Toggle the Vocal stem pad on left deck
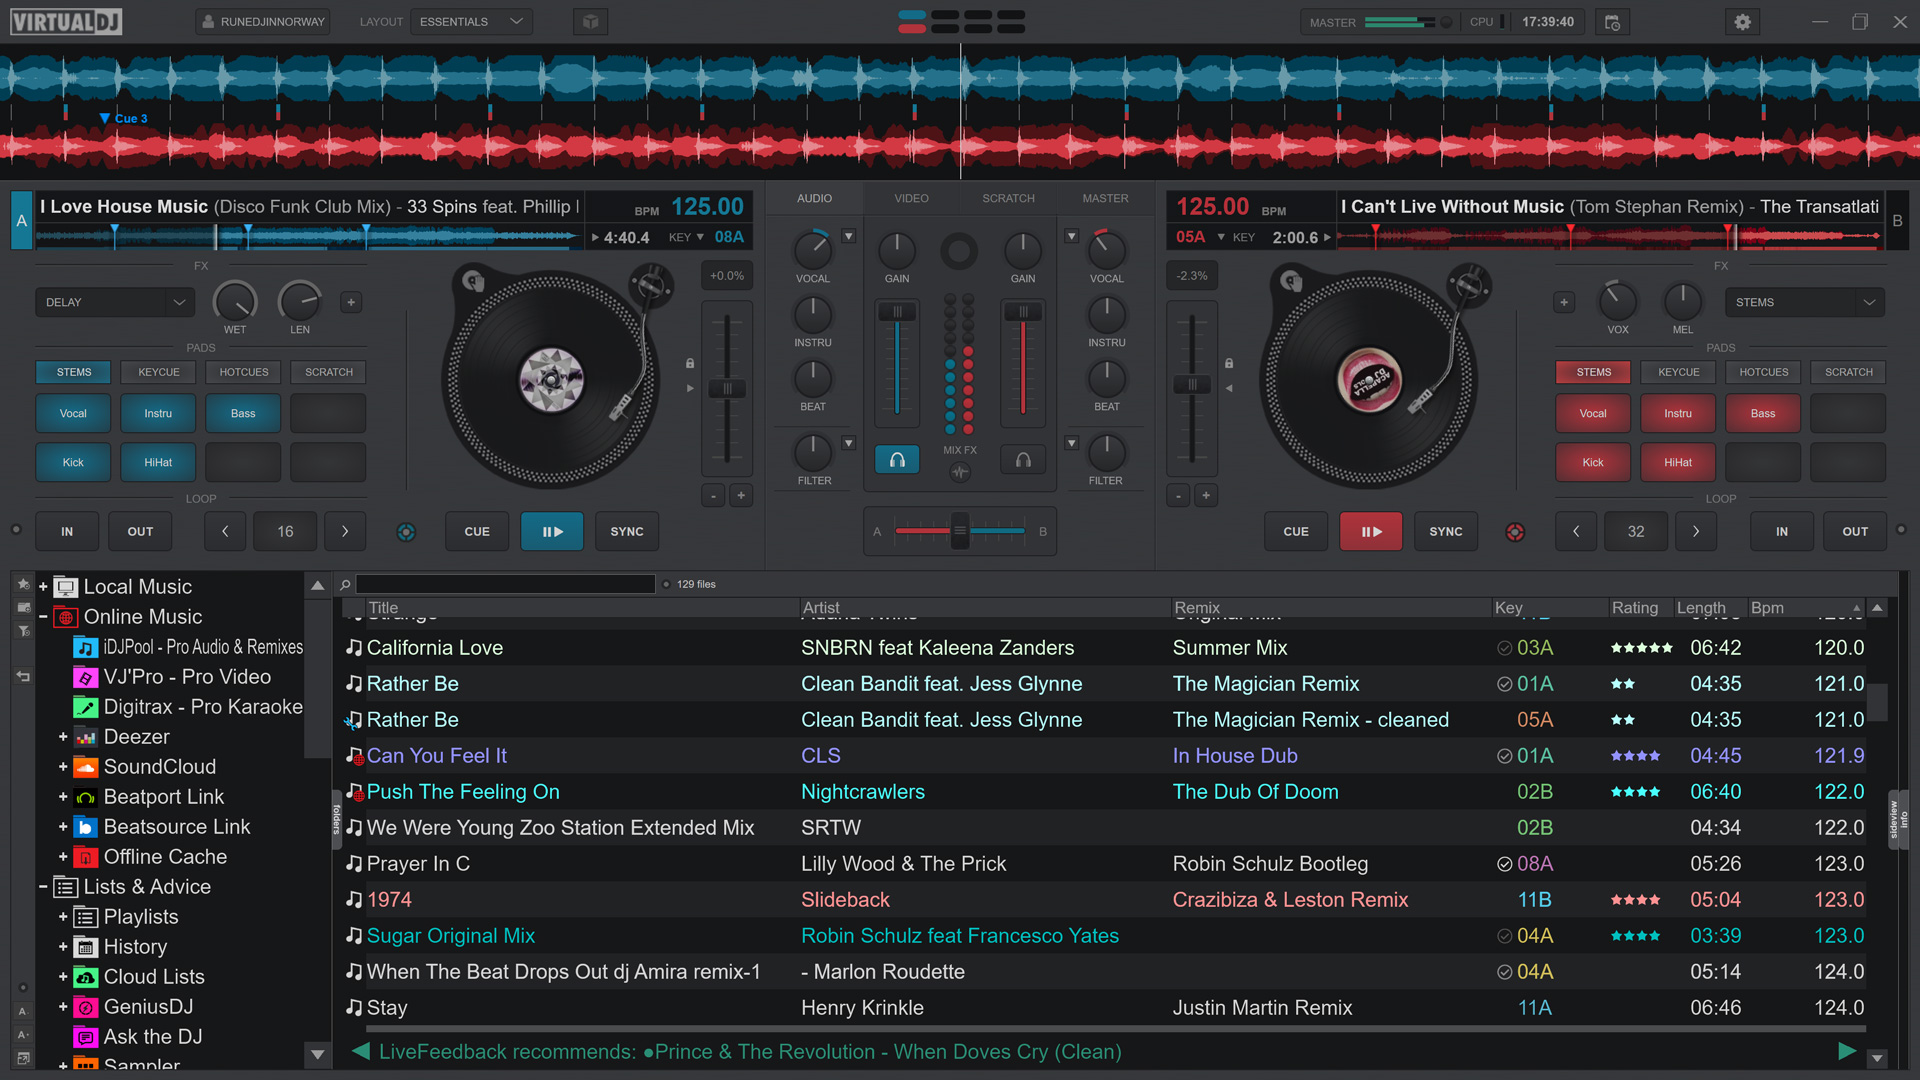The width and height of the screenshot is (1920, 1080). coord(72,413)
